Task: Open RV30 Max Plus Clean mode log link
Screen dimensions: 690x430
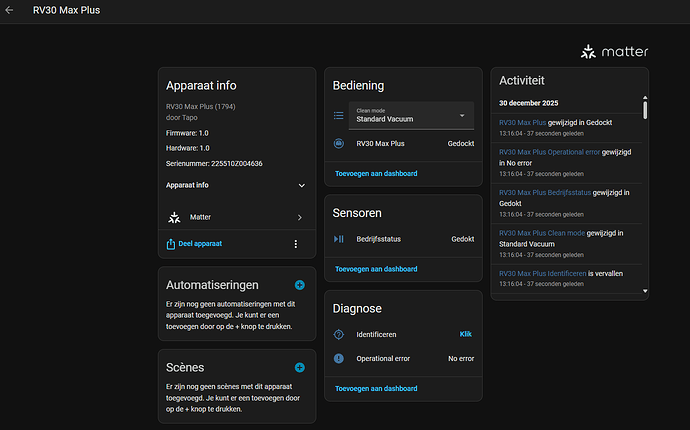Action: pos(542,233)
